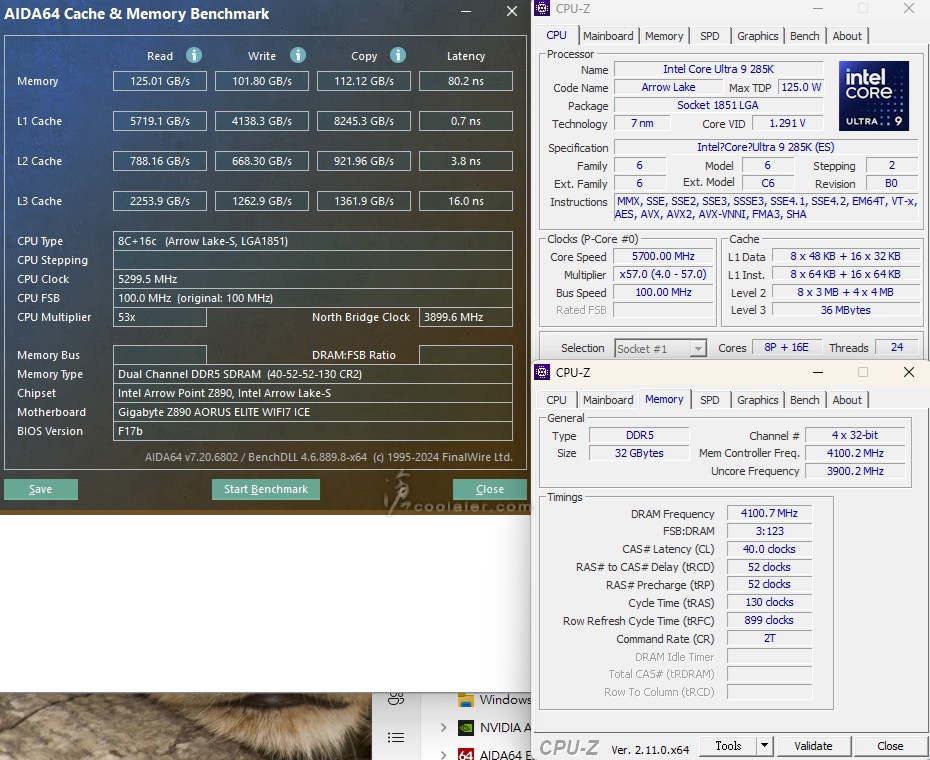
Task: Click Memory Latency value 80.2 ns
Action: (466, 81)
